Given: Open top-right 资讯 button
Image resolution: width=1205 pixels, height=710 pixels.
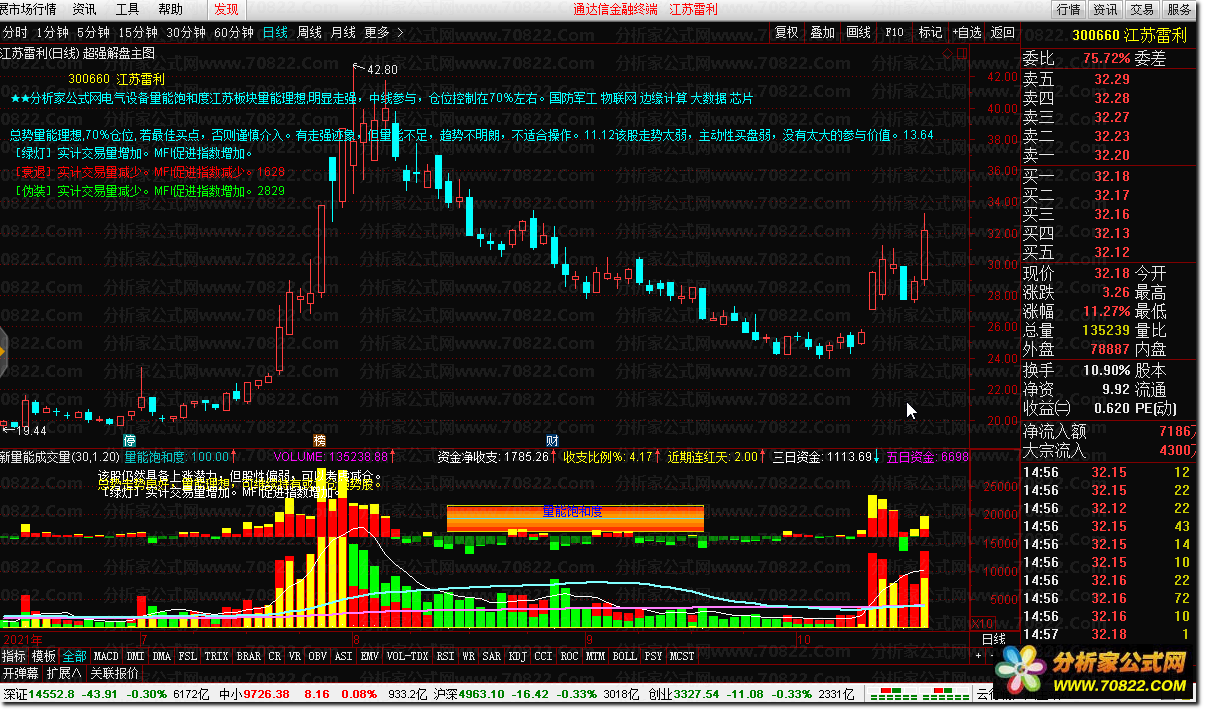Looking at the screenshot, I should 1105,9.
